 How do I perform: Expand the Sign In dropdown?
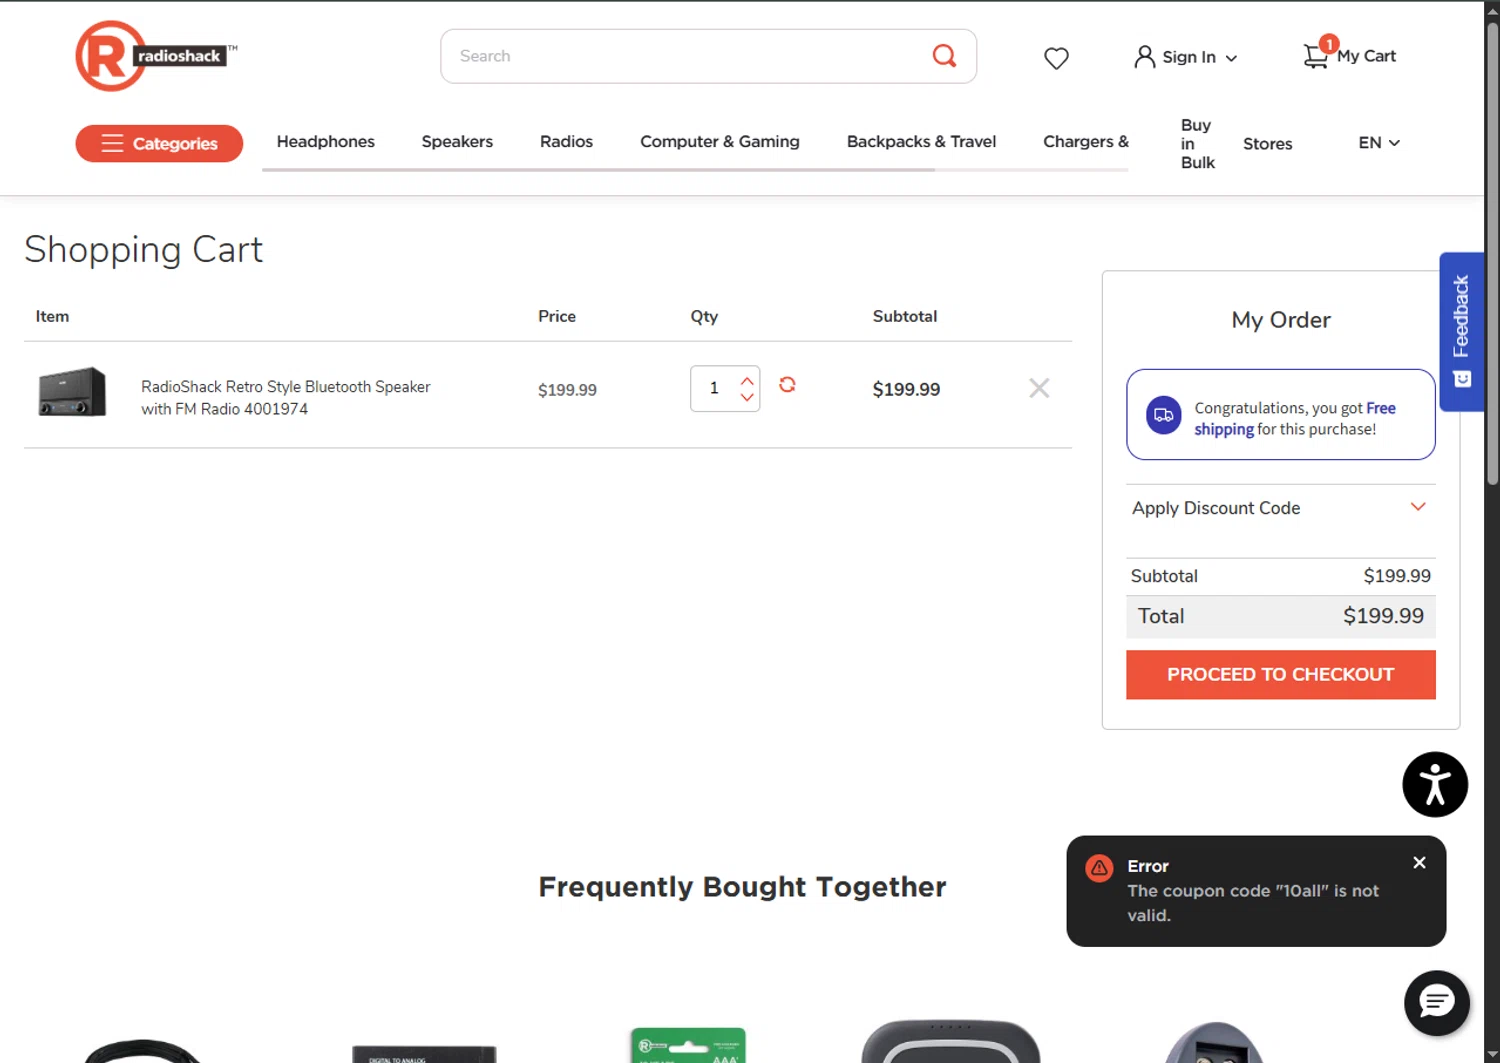tap(1231, 58)
